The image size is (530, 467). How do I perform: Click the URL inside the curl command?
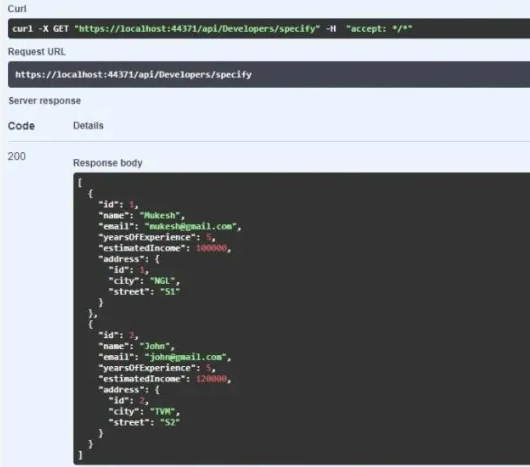197,29
